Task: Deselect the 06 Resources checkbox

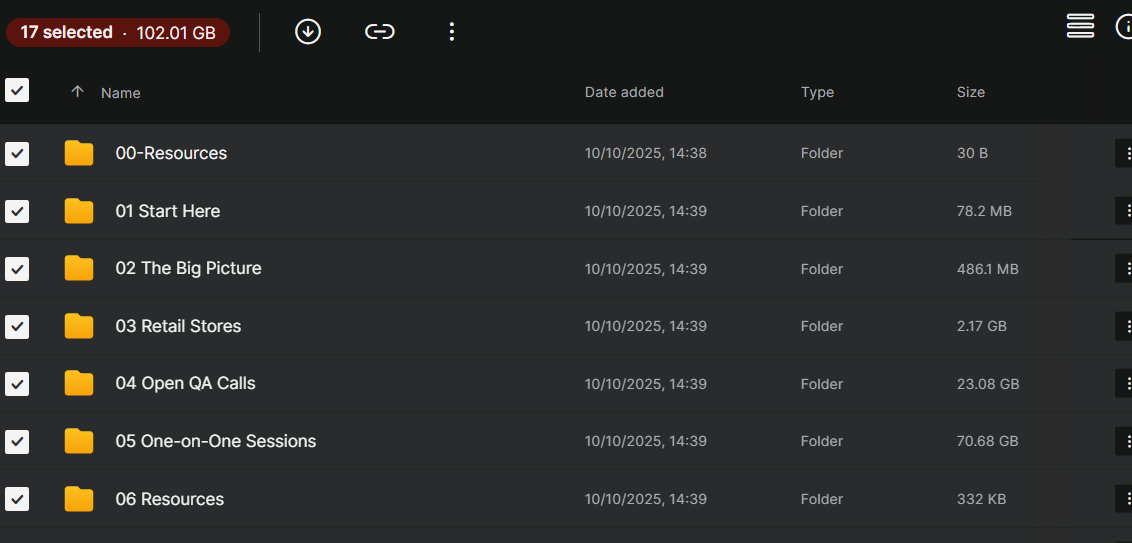Action: pyautogui.click(x=17, y=499)
